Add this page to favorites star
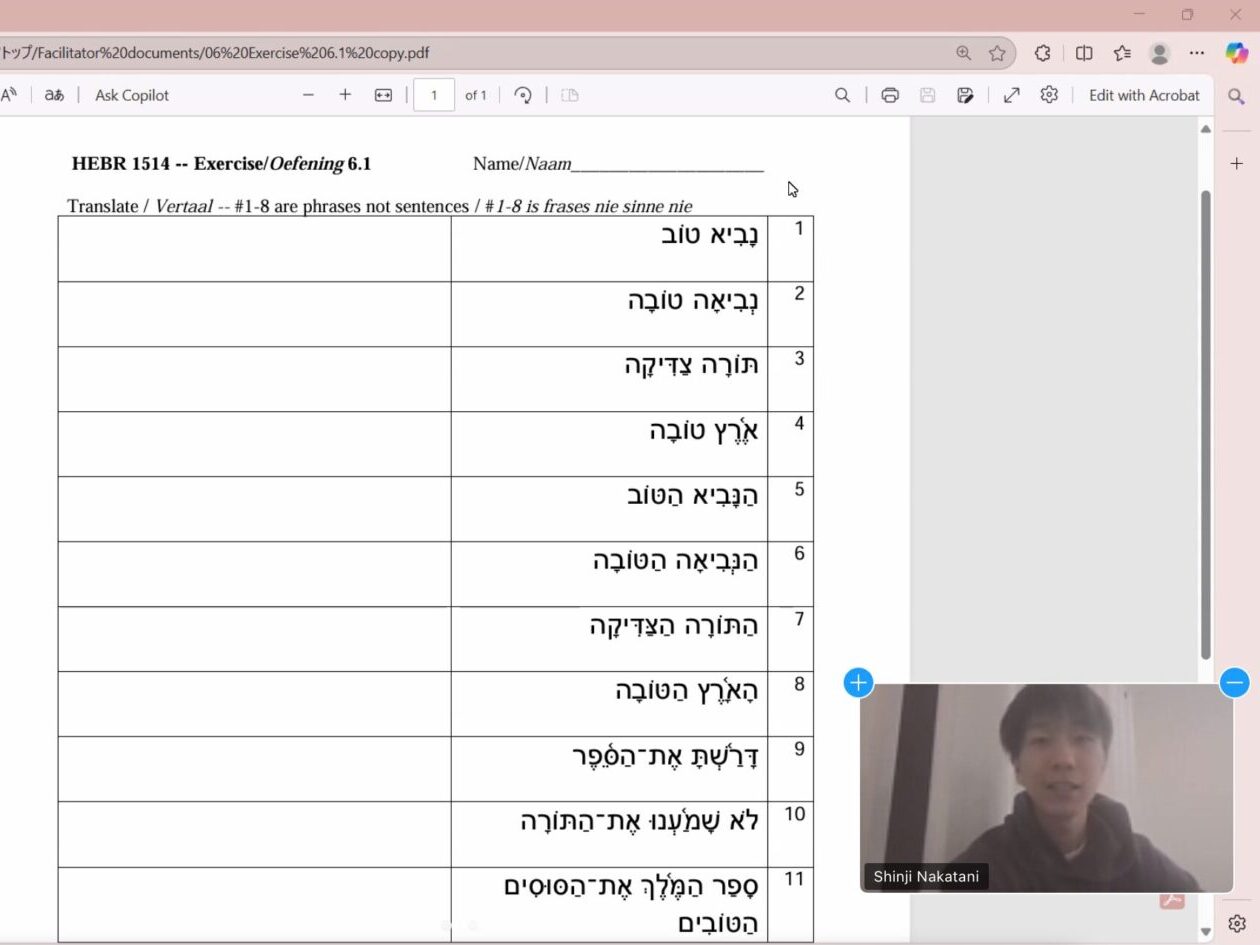This screenshot has width=1260, height=945. tap(997, 53)
